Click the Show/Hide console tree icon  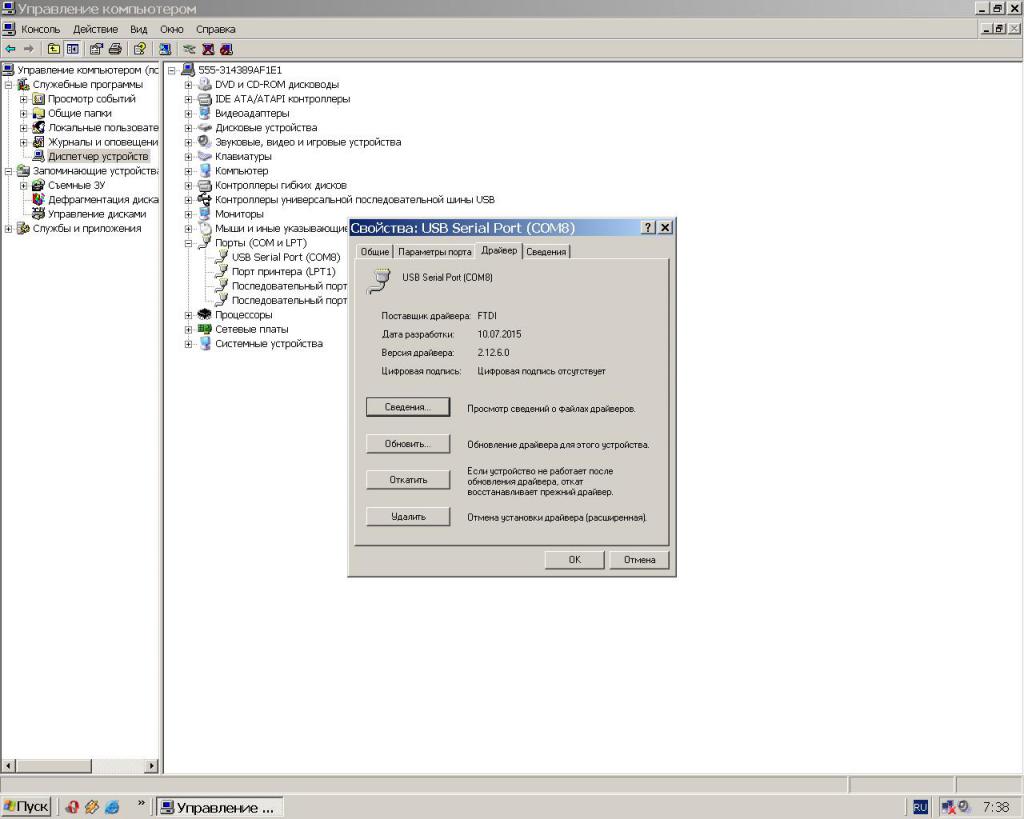point(72,48)
